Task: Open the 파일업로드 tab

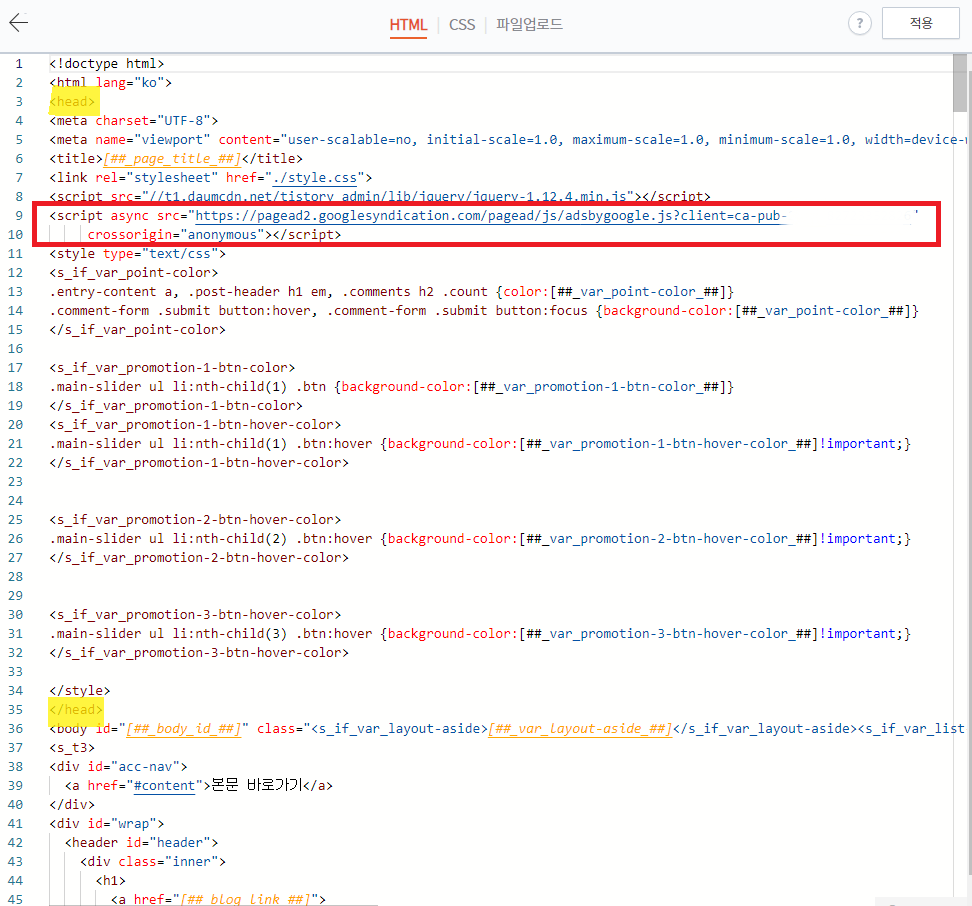Action: (x=529, y=25)
